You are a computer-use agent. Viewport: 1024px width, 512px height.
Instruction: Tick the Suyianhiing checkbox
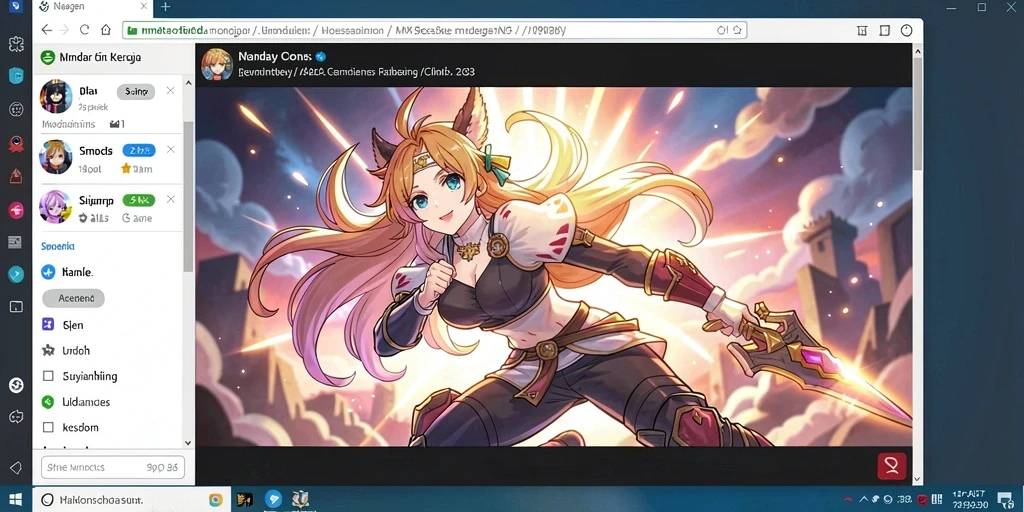[x=48, y=376]
